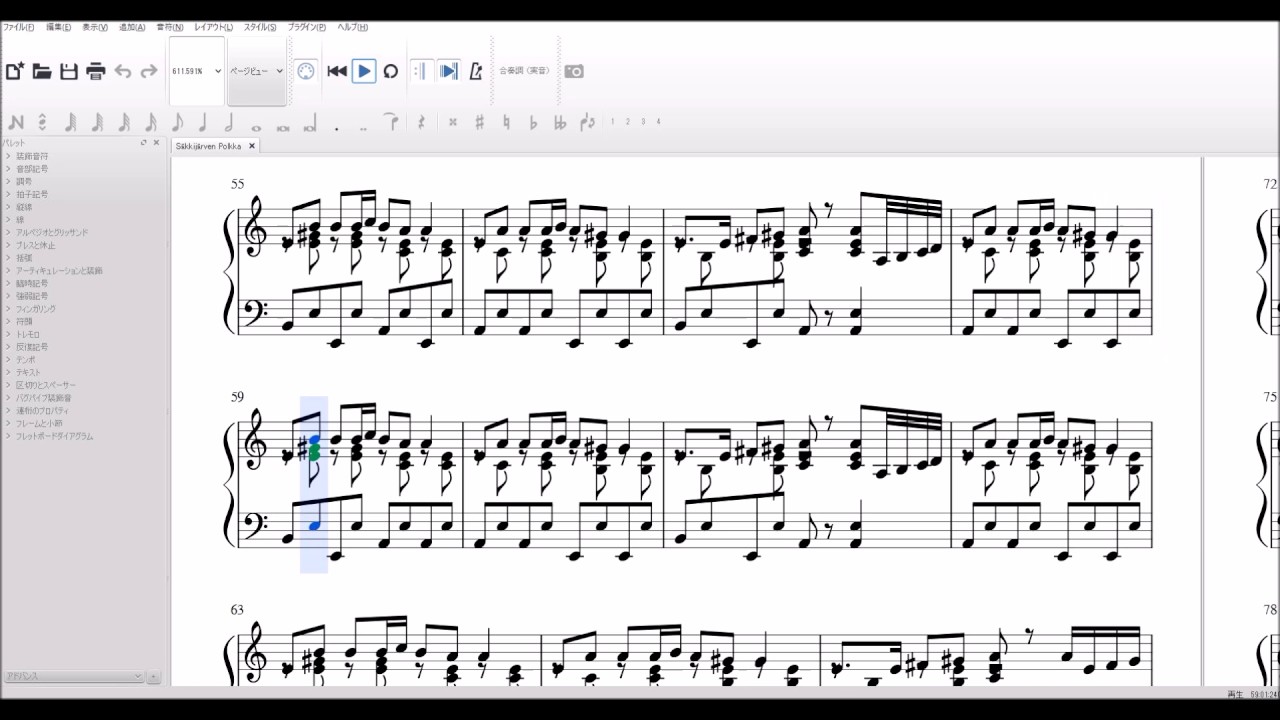
Task: Capture a screenshot with camera icon
Action: [574, 71]
